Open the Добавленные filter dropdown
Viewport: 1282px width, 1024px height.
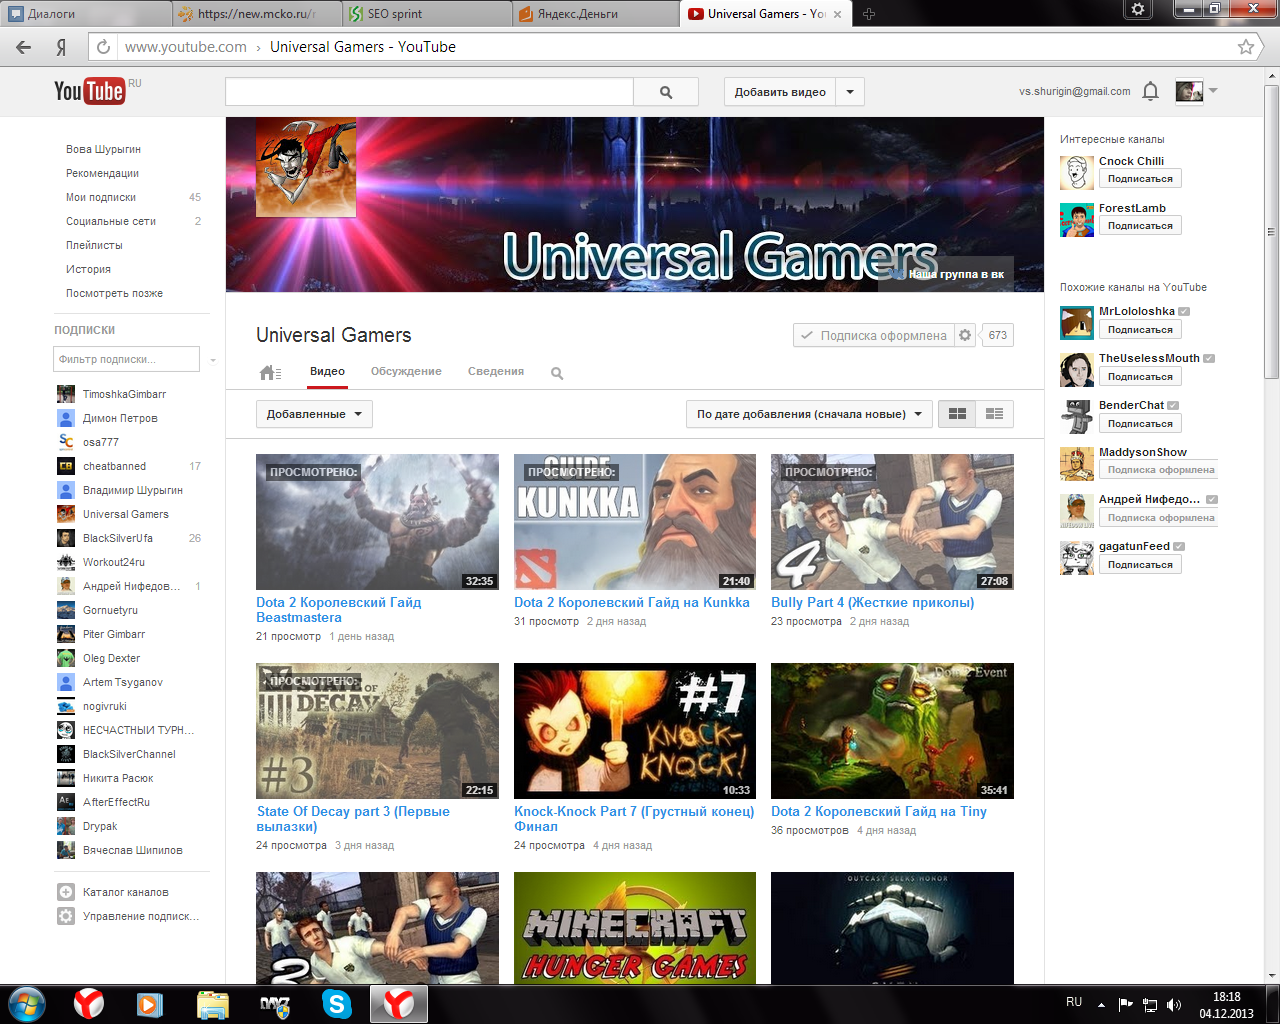click(x=314, y=414)
